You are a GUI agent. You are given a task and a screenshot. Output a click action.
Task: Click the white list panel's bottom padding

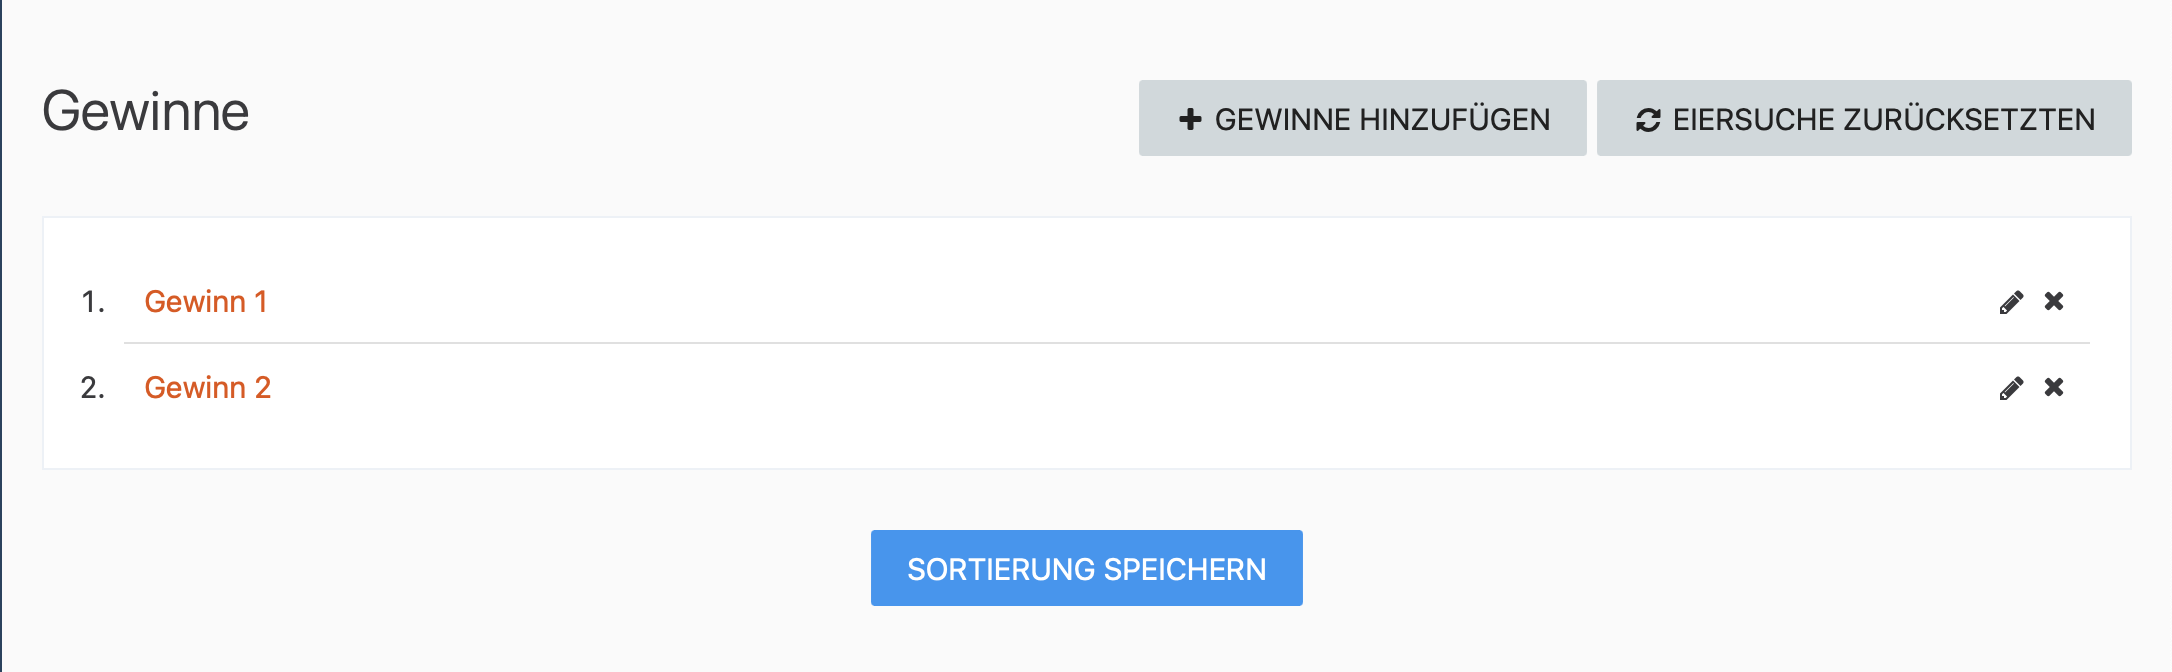(x=1086, y=445)
